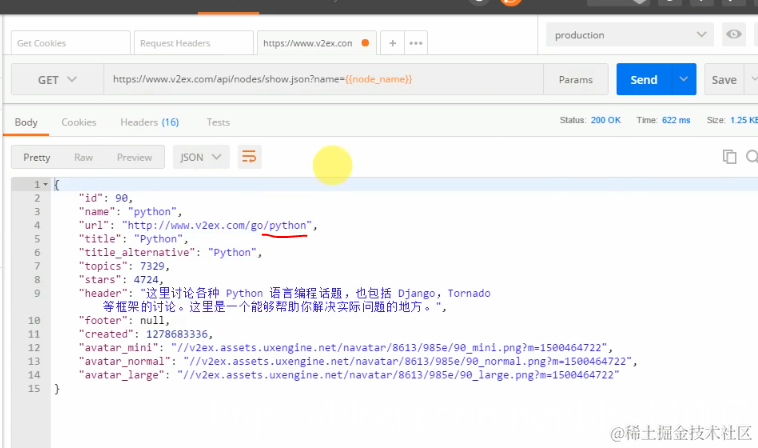
Task: Click the 622 ms time value
Action: [676, 120]
